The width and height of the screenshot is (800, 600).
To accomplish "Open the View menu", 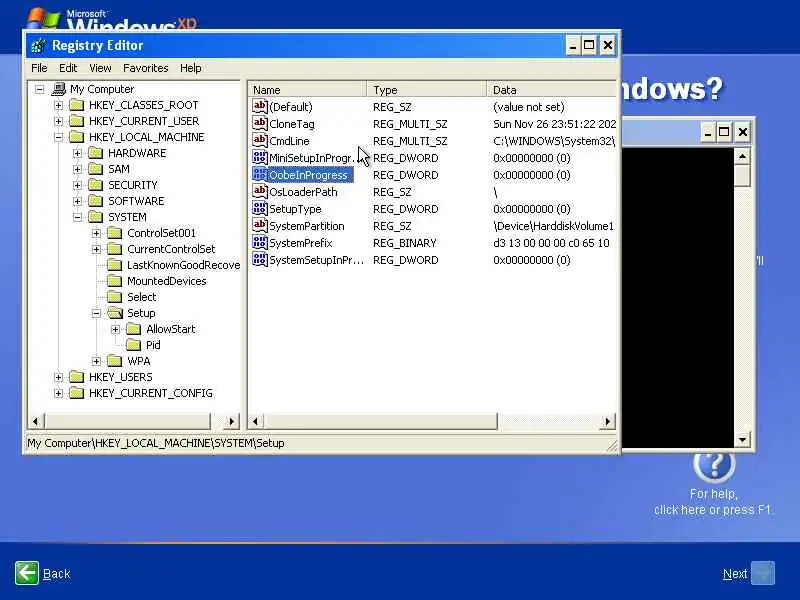I will pyautogui.click(x=100, y=68).
